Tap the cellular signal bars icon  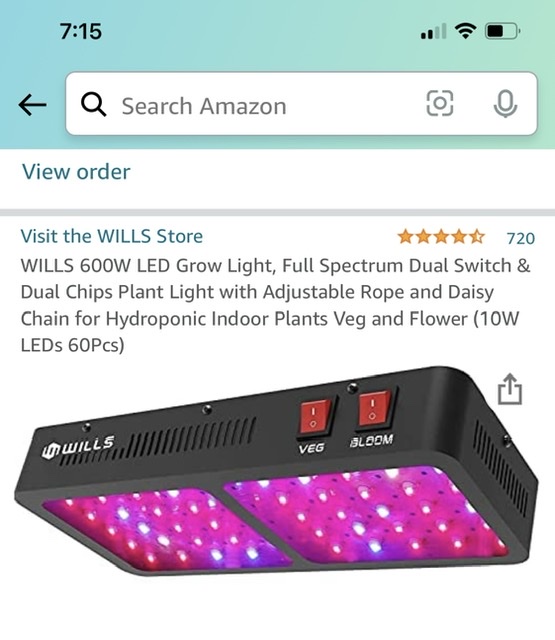coord(433,31)
